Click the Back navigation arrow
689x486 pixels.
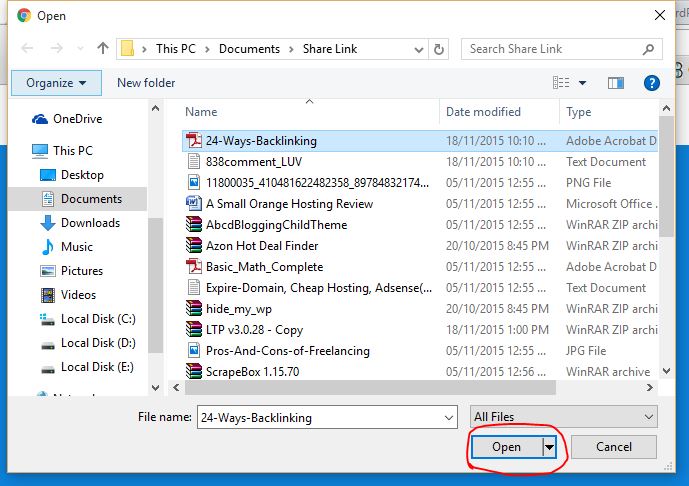tap(27, 48)
